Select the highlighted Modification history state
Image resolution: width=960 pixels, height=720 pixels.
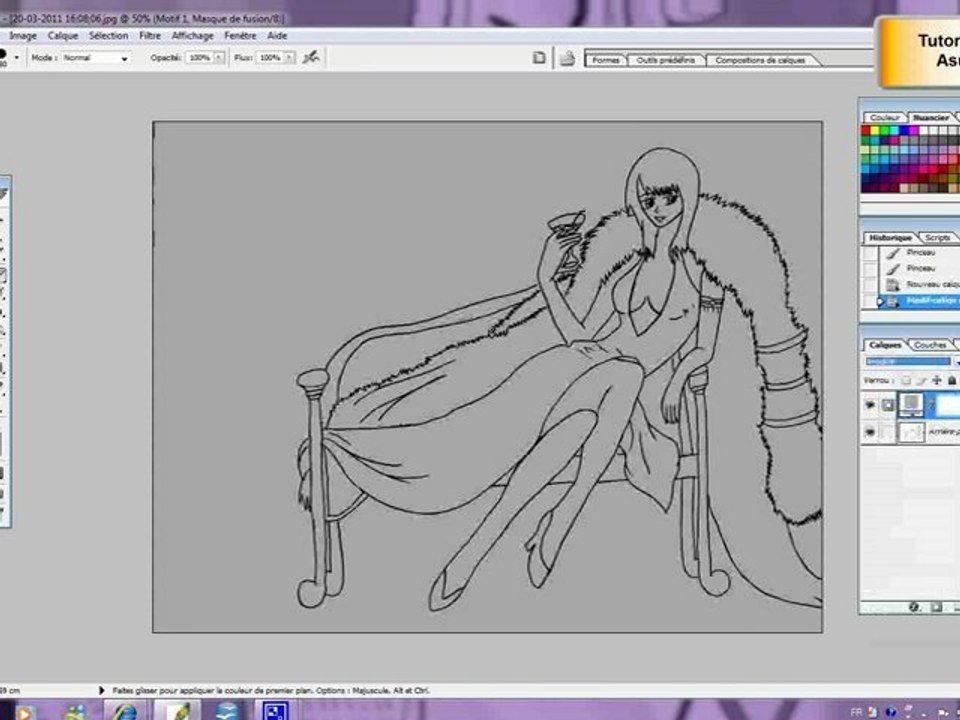pos(919,301)
